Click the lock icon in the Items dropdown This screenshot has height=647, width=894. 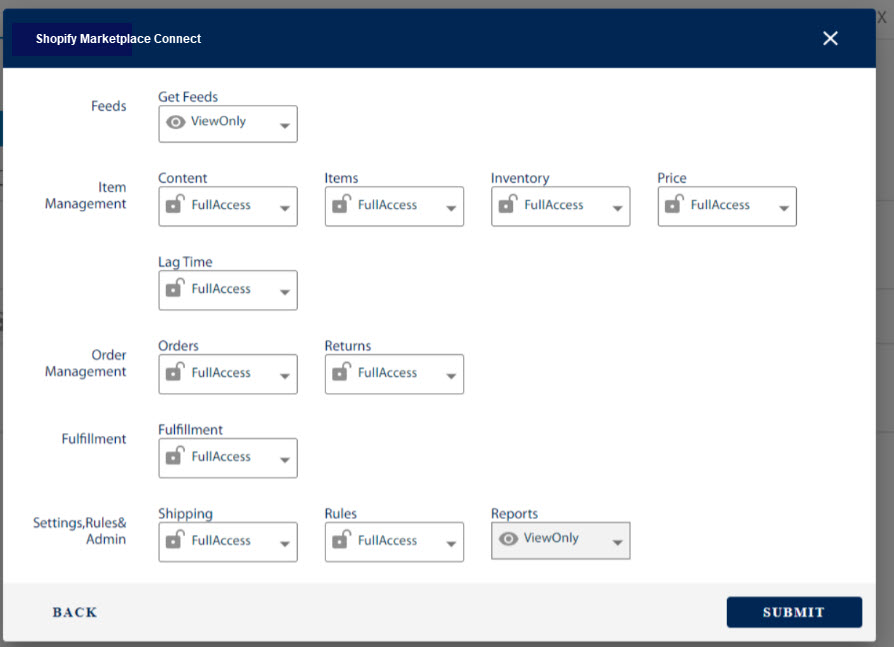[342, 205]
